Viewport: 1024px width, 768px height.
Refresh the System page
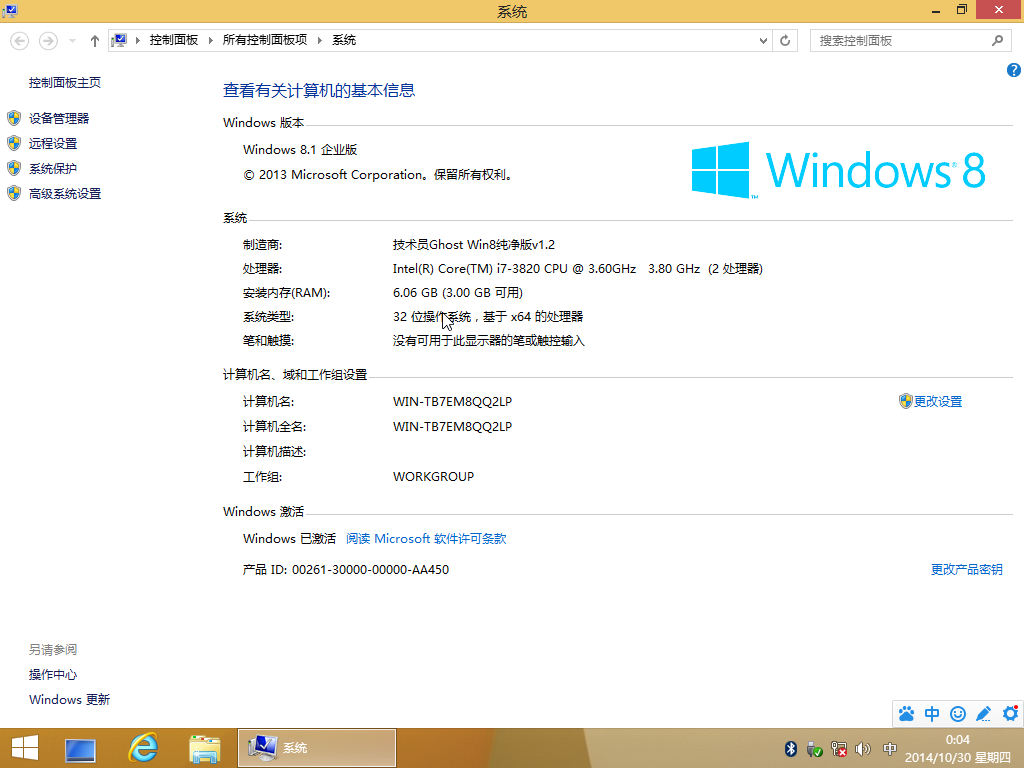point(785,40)
